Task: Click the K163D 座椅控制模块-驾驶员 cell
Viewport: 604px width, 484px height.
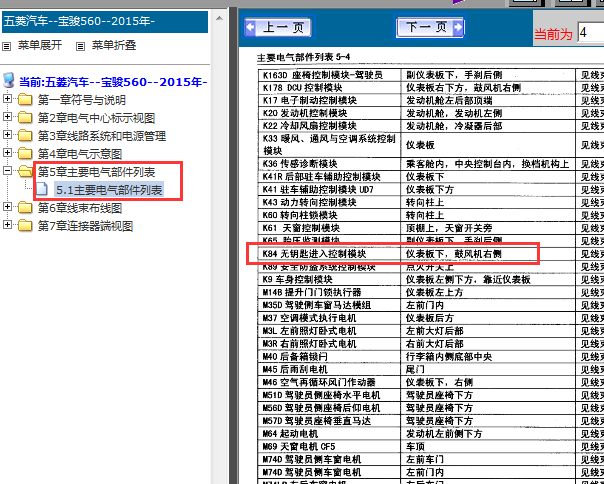Action: 330,75
